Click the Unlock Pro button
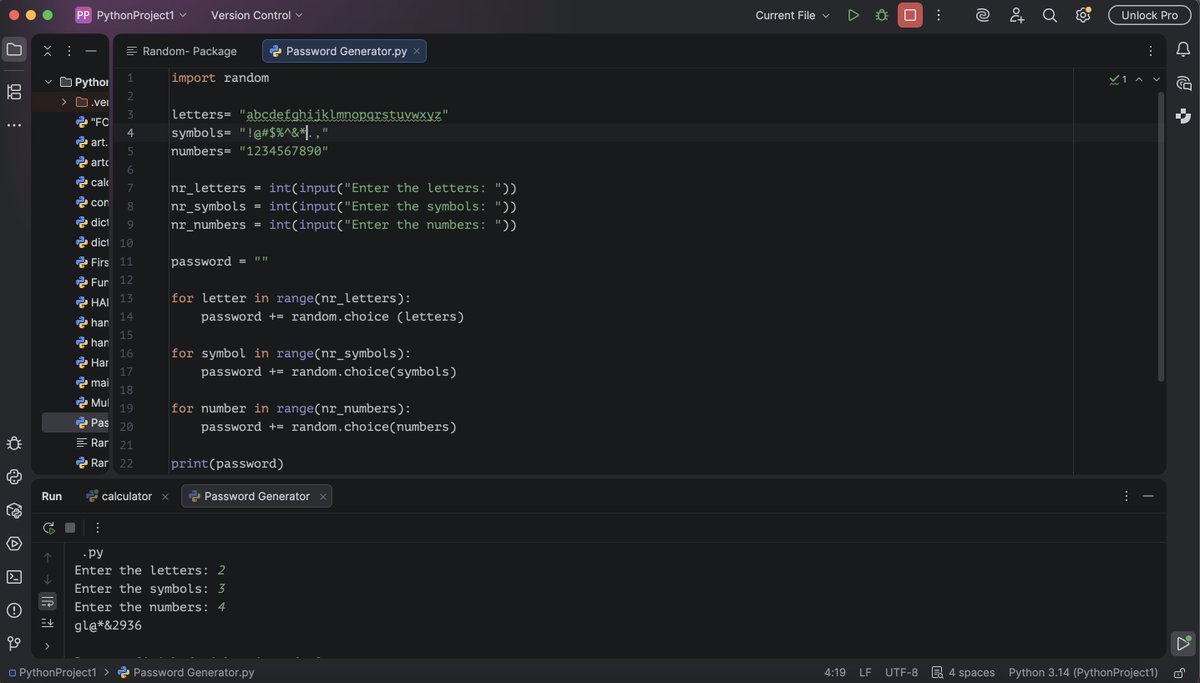The width and height of the screenshot is (1200, 683). pyautogui.click(x=1150, y=15)
